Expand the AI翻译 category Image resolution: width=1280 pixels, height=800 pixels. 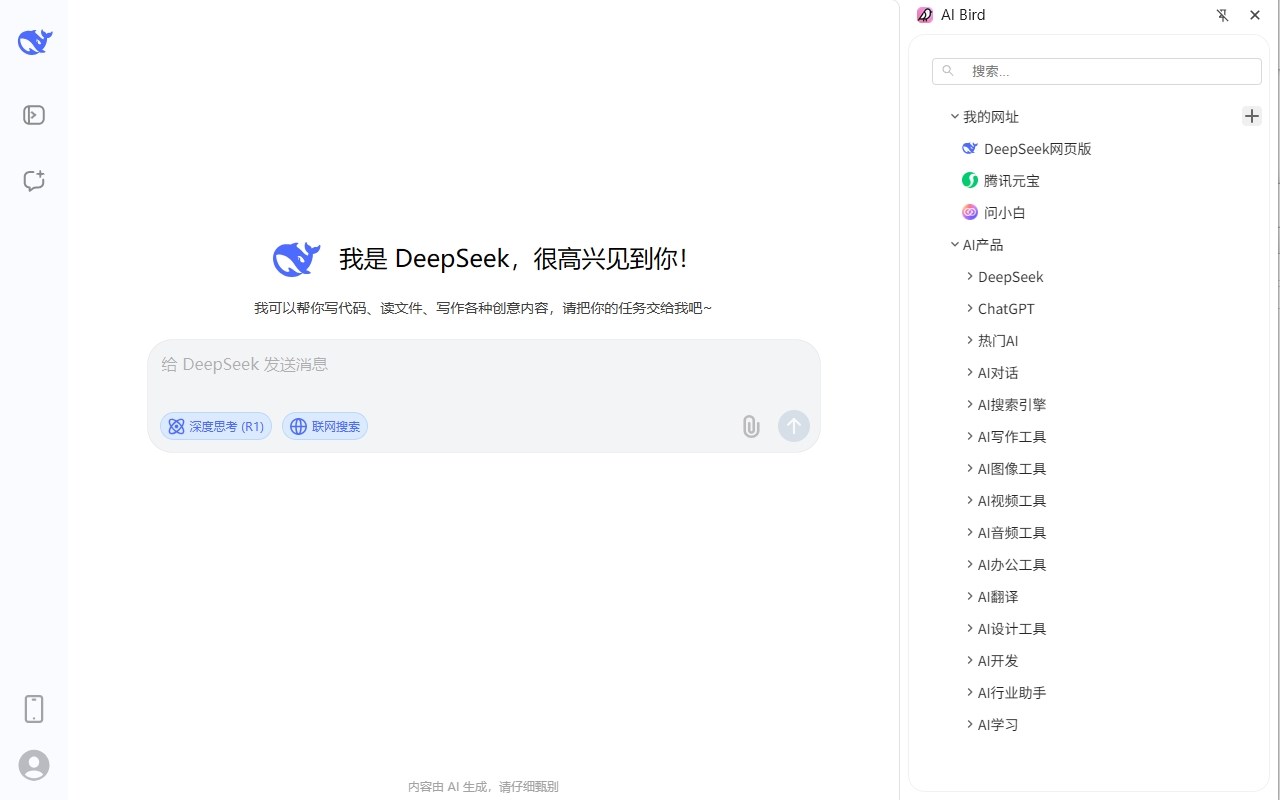[x=970, y=597]
